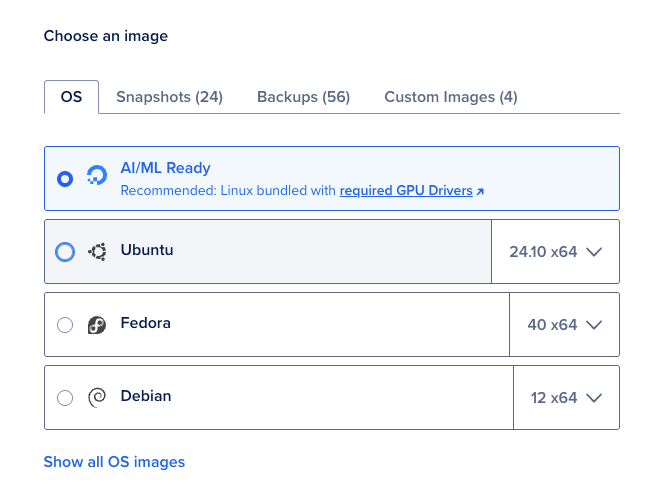
Task: Click the Choose an image heading
Action: click(x=106, y=36)
